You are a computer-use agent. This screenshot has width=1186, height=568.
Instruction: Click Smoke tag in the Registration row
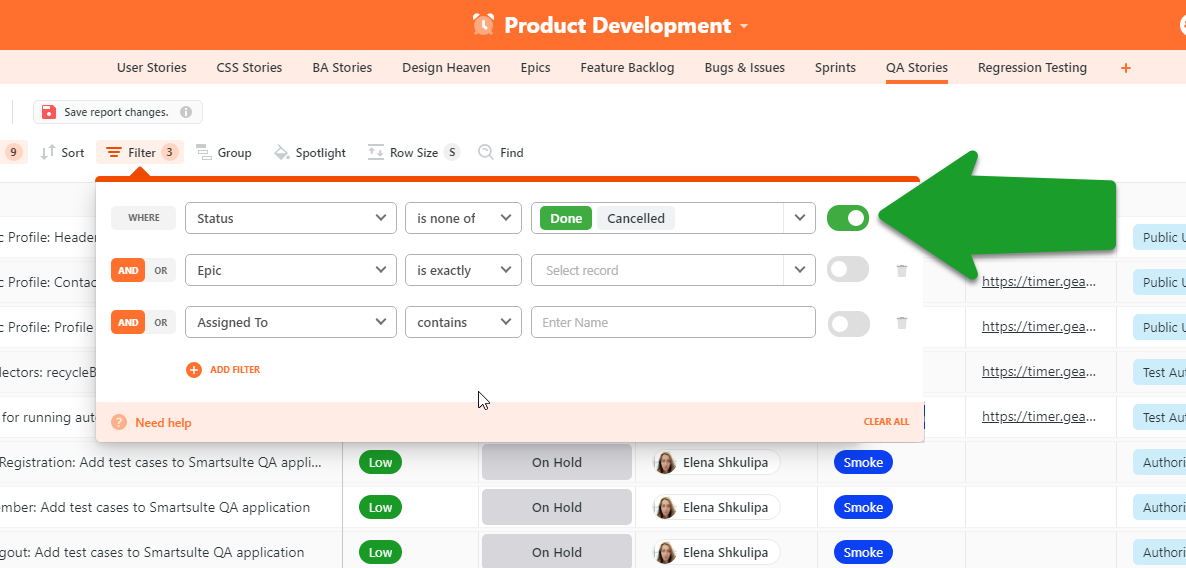863,462
